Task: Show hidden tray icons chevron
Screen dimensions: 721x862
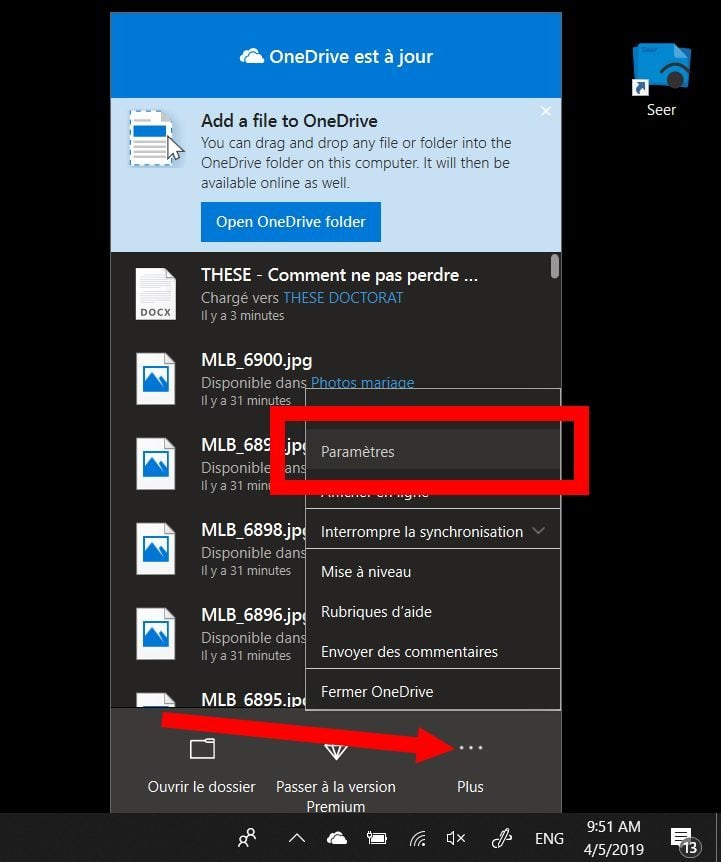Action: [297, 838]
